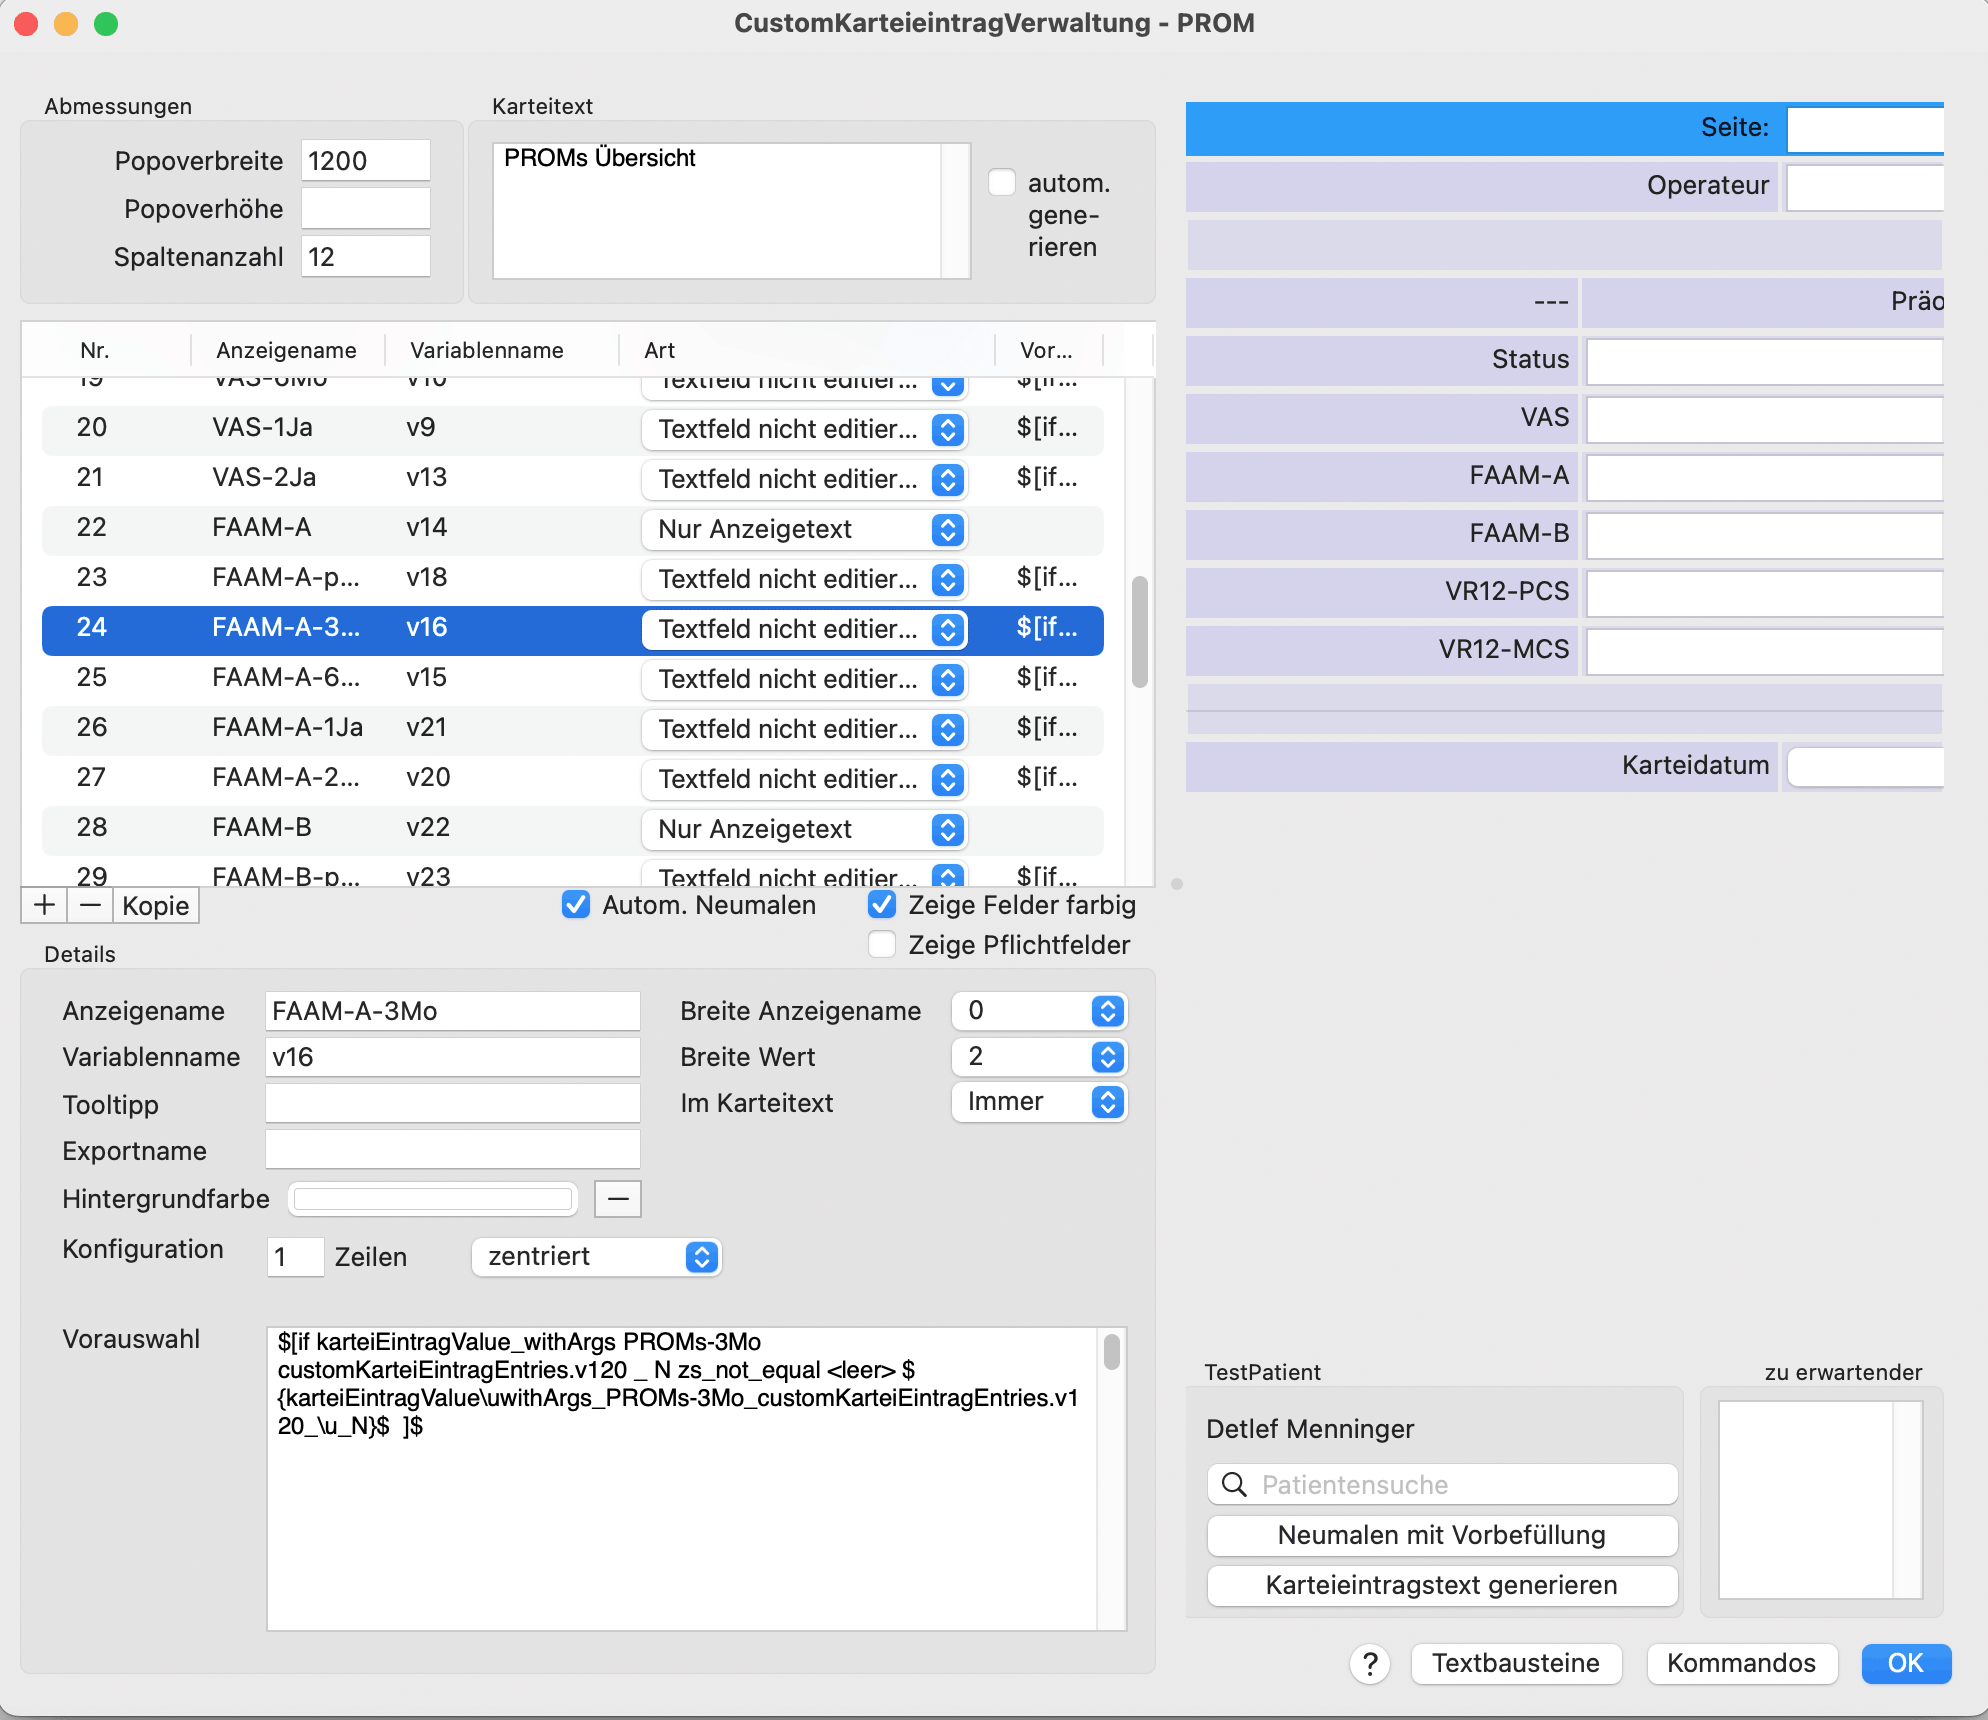The height and width of the screenshot is (1720, 1988).
Task: Open Art stepper for row 28 FAAM-B
Action: click(x=948, y=830)
